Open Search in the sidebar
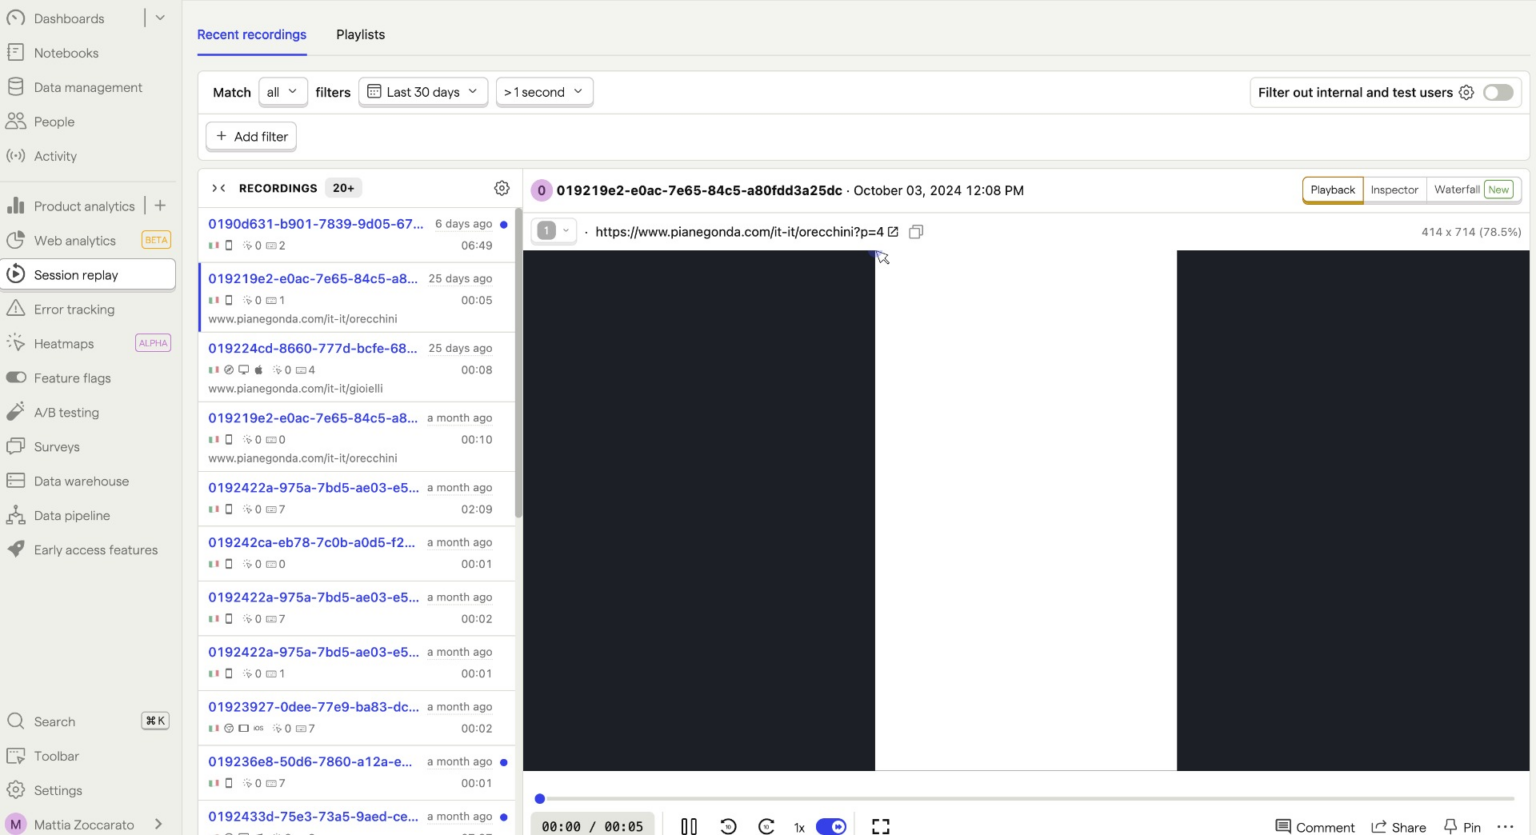1536x835 pixels. click(55, 722)
